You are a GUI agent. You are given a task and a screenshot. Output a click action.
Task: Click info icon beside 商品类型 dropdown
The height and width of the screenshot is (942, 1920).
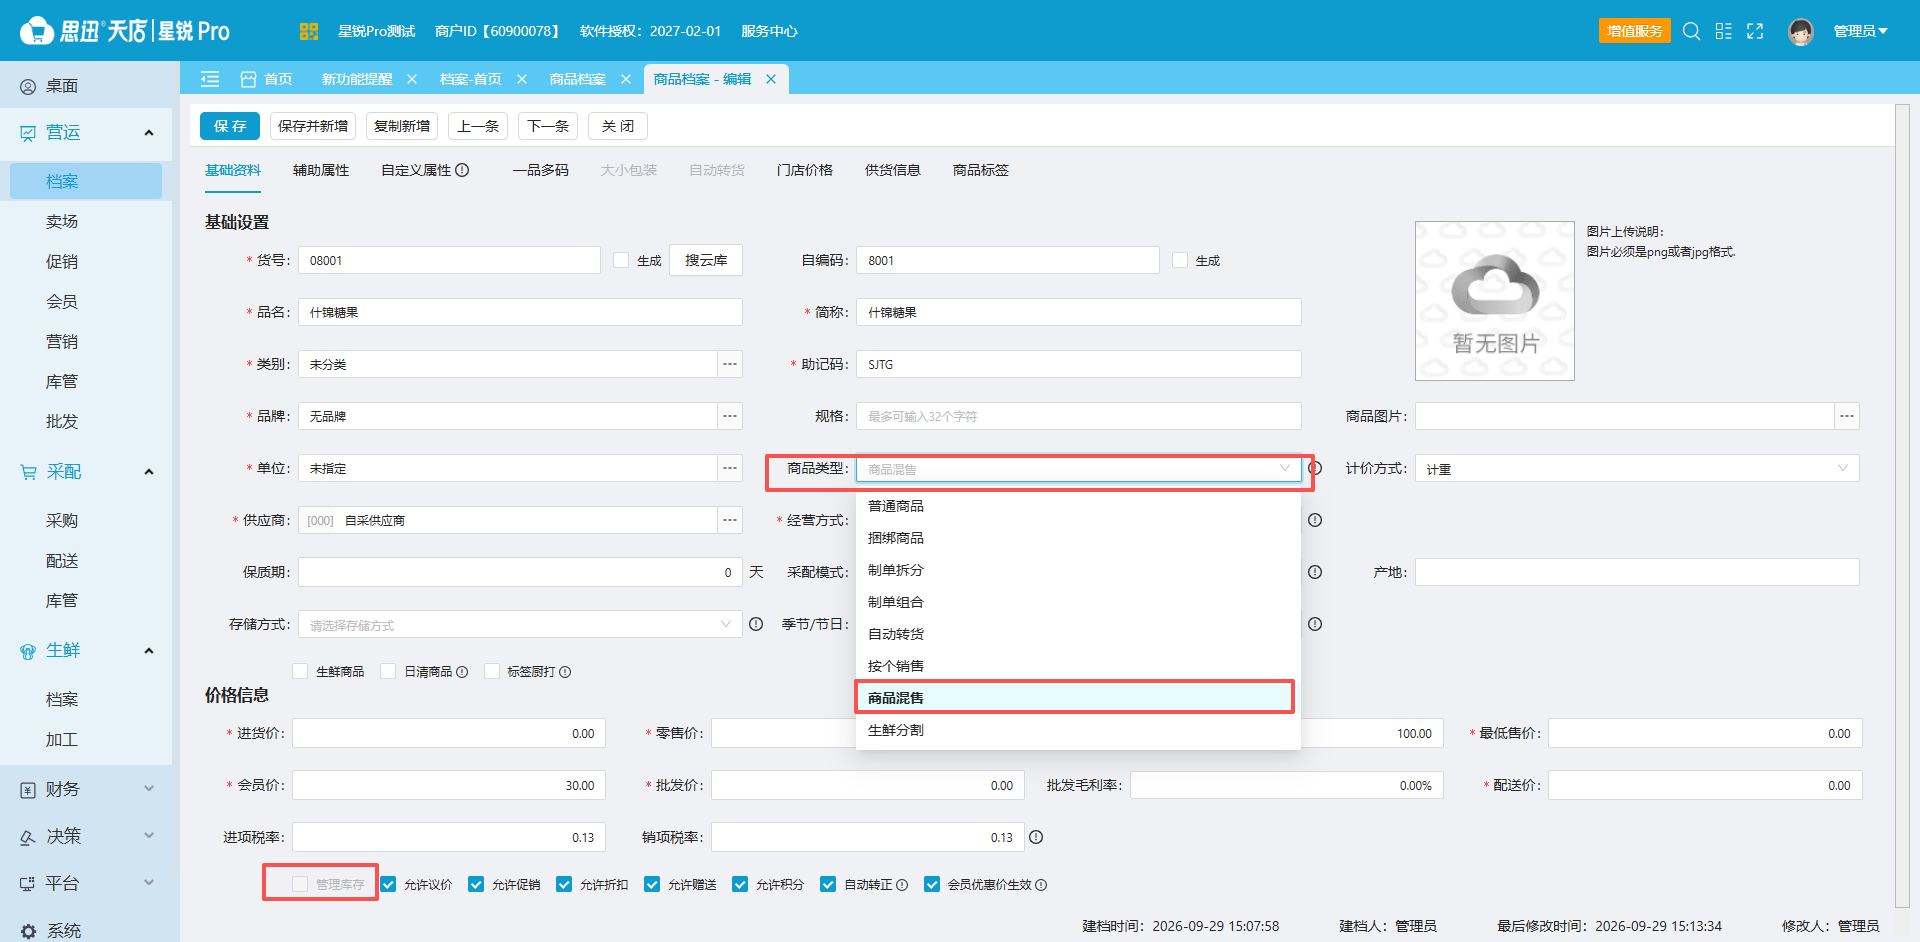(1316, 468)
